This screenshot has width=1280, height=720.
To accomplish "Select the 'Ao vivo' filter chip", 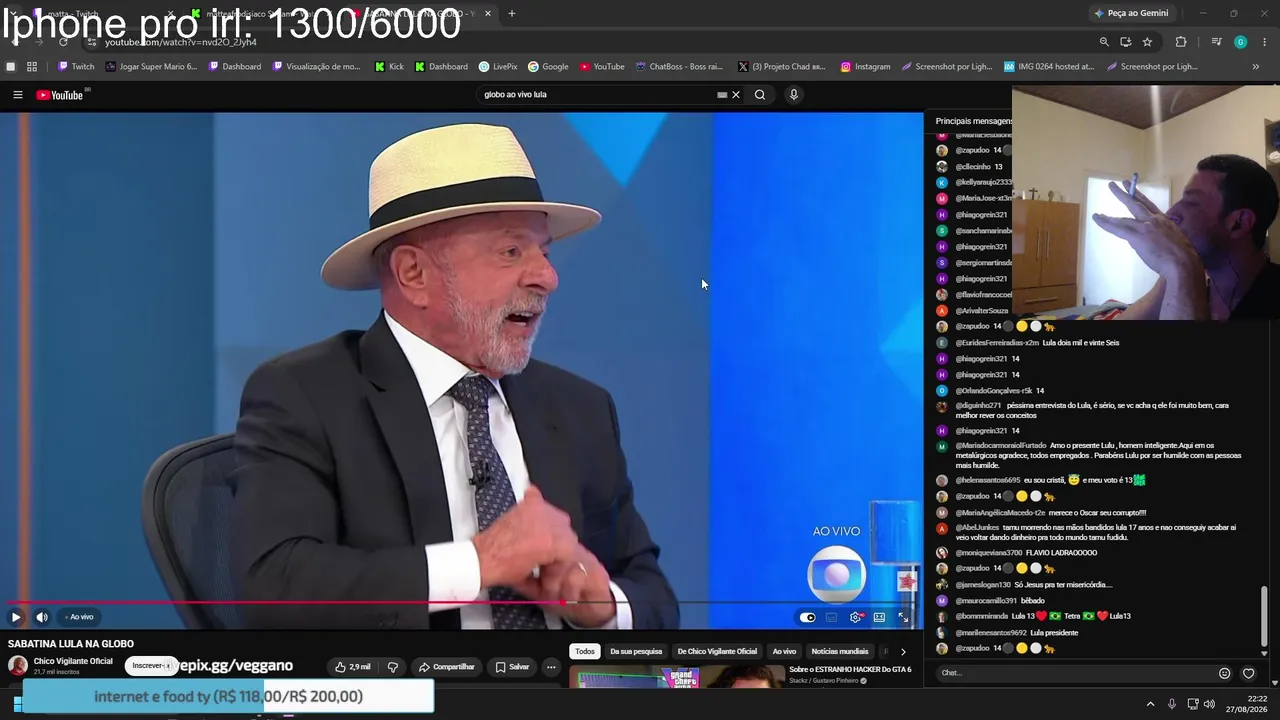I will 784,651.
